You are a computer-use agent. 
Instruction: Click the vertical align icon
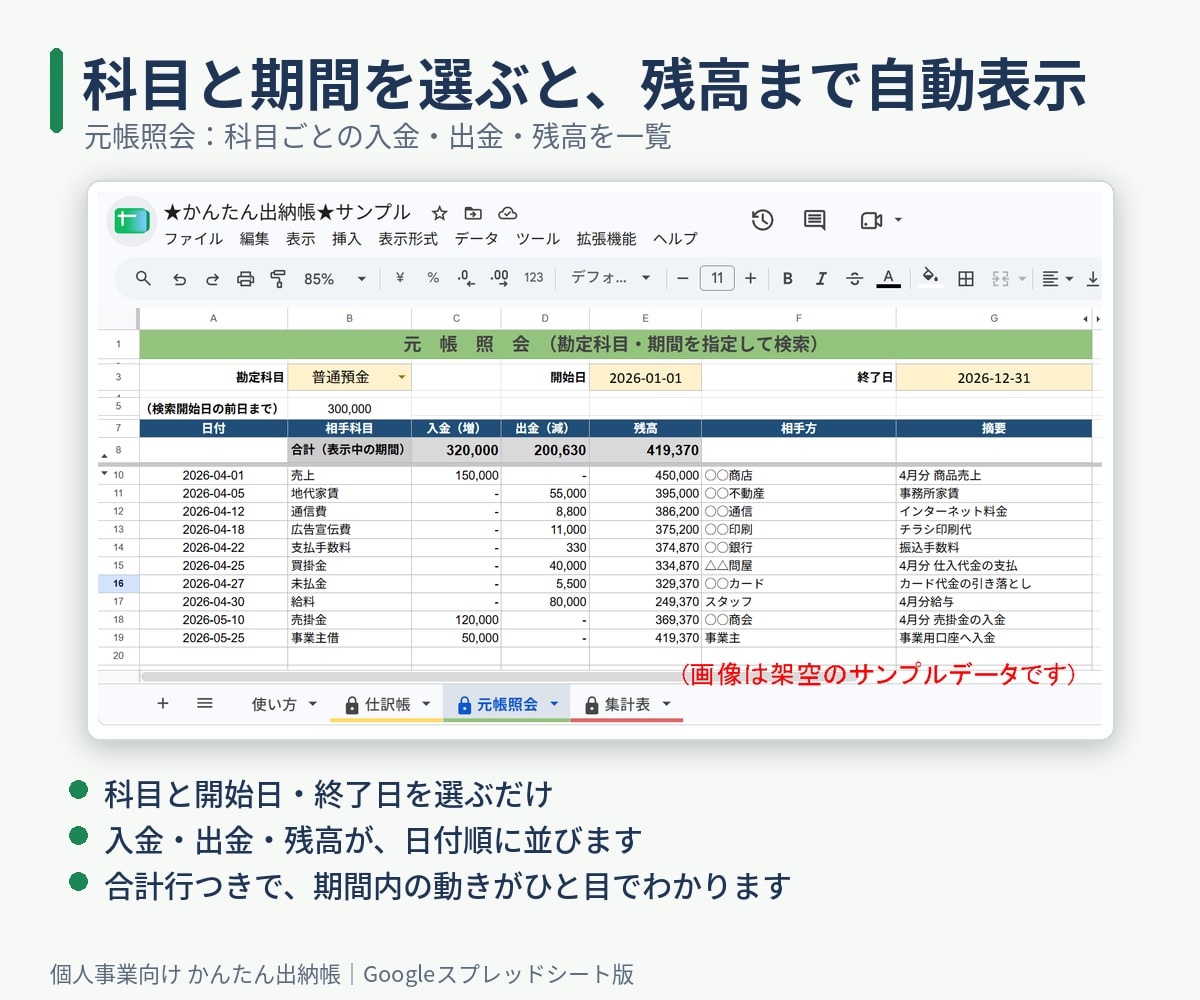pos(1093,279)
